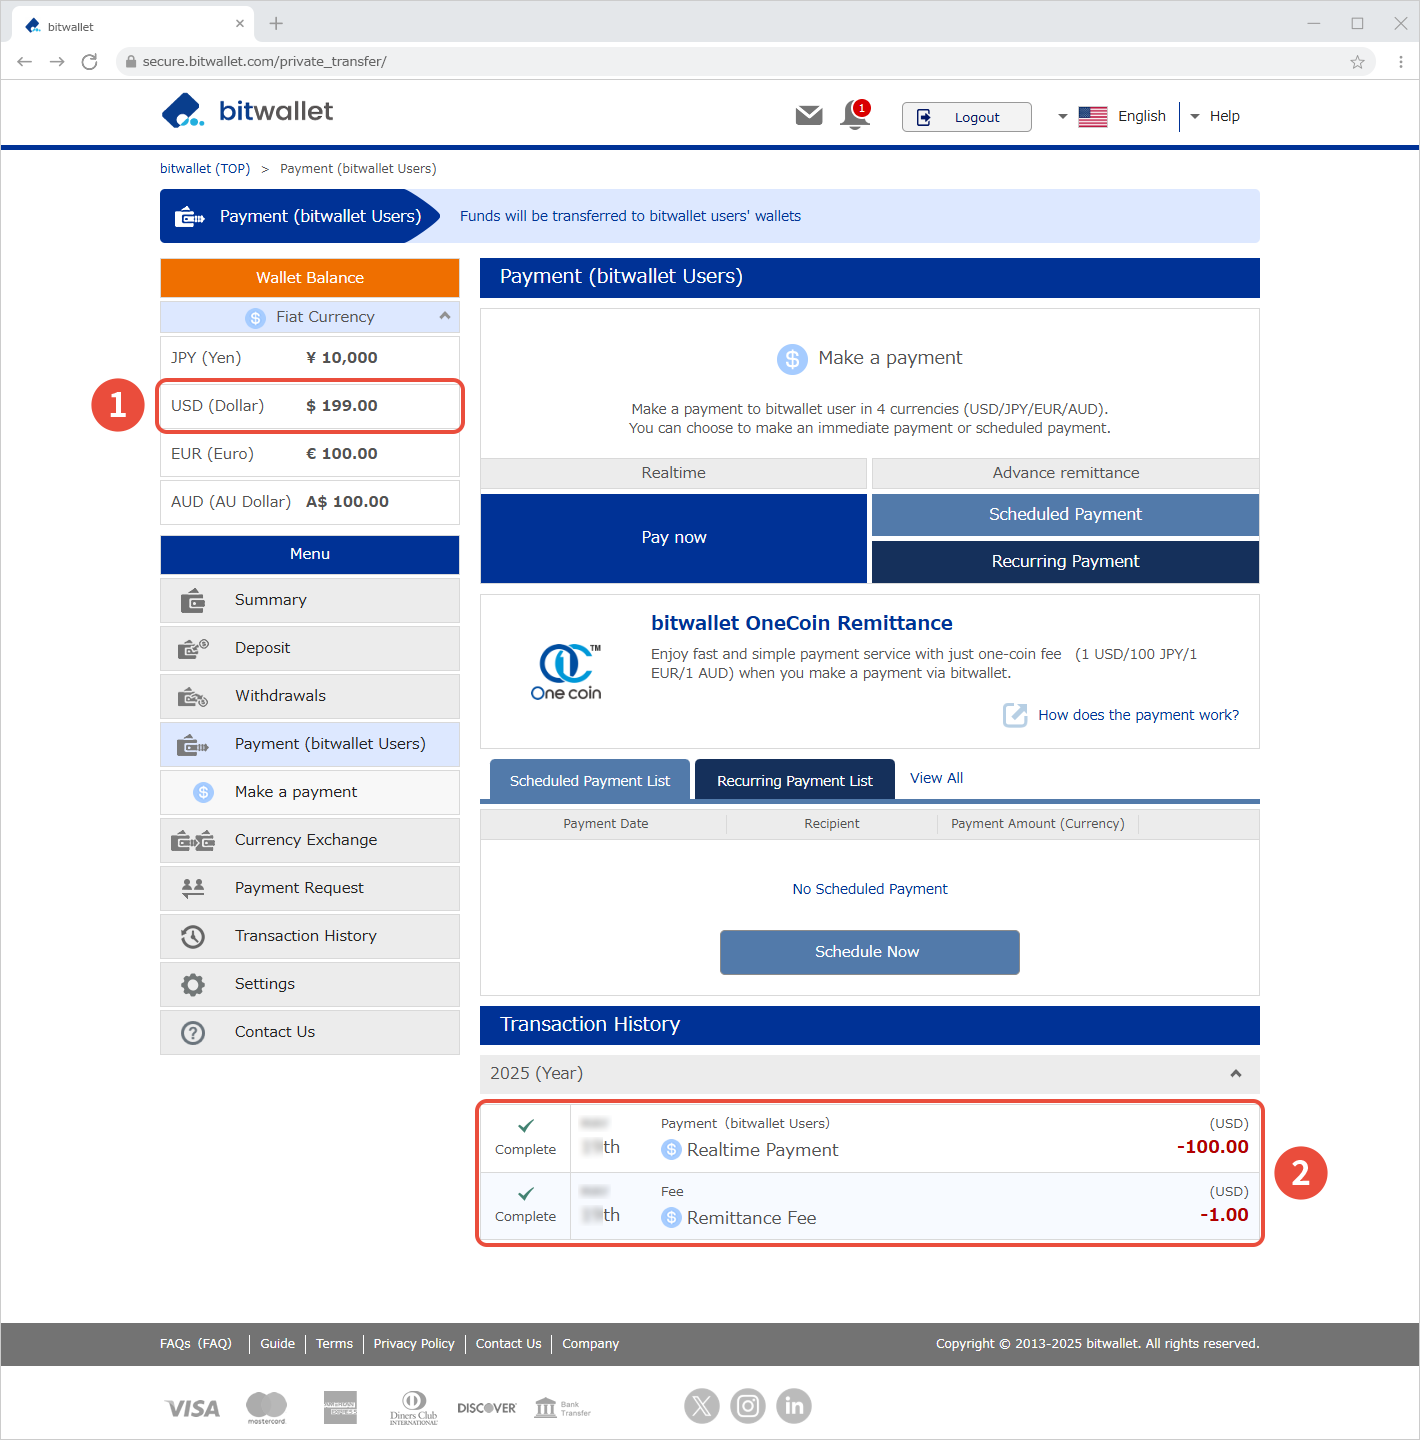Click the Pay now button
This screenshot has width=1420, height=1440.
coord(674,538)
